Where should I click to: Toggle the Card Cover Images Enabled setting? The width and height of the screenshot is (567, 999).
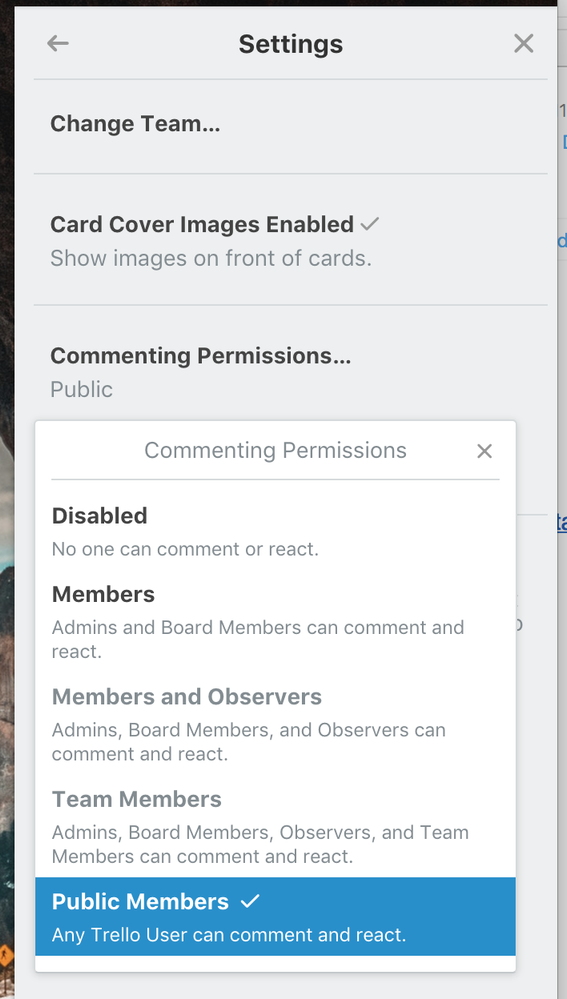[291, 240]
